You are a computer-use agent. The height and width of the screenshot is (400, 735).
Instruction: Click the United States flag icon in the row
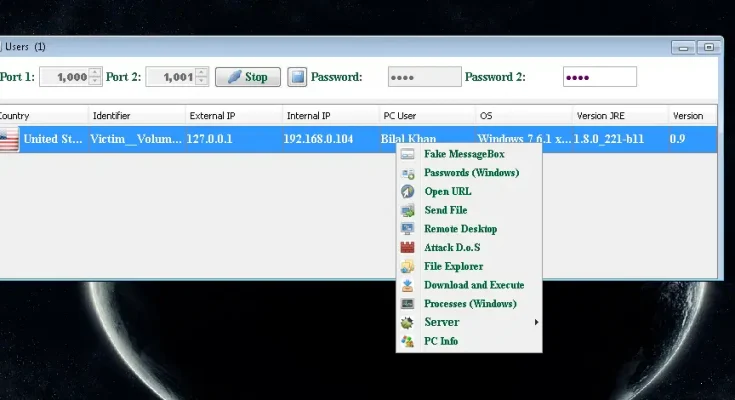(x=9, y=139)
